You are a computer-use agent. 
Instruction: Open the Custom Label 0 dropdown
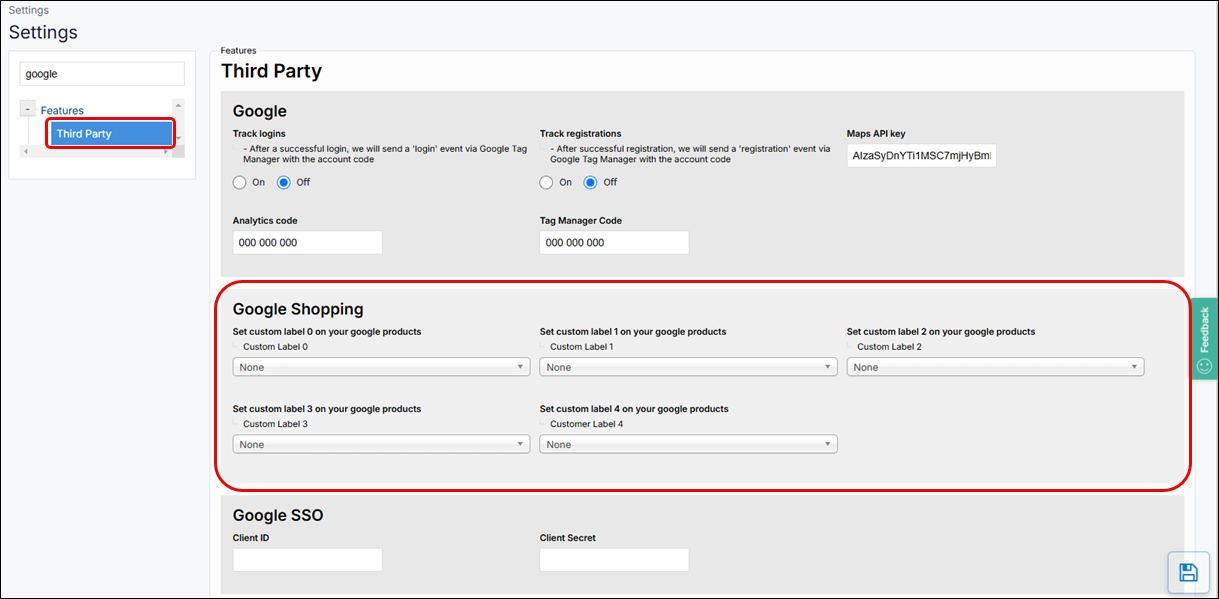click(380, 366)
